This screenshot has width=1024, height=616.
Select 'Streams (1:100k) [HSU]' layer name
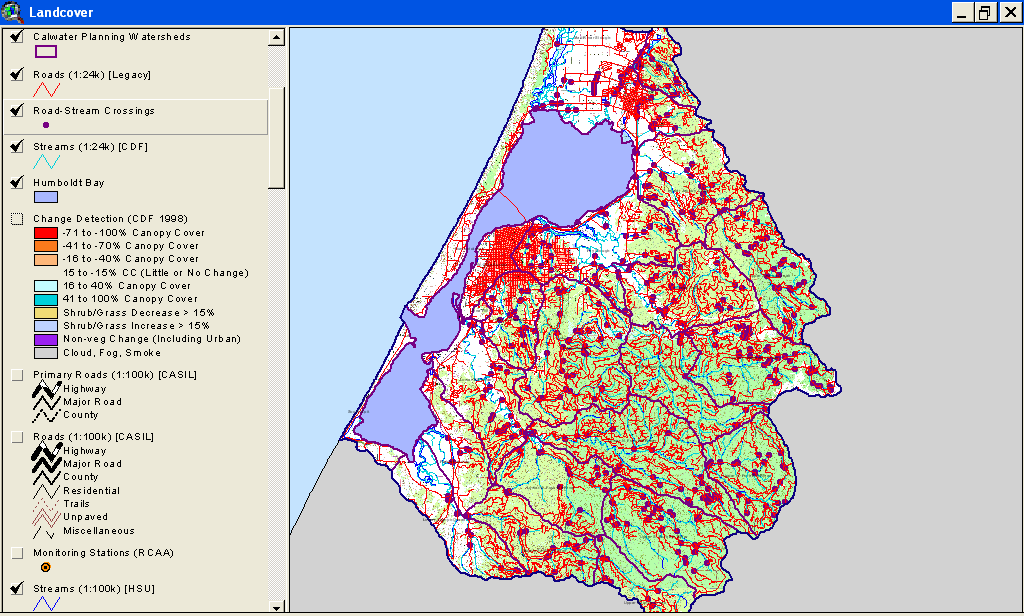pos(94,589)
